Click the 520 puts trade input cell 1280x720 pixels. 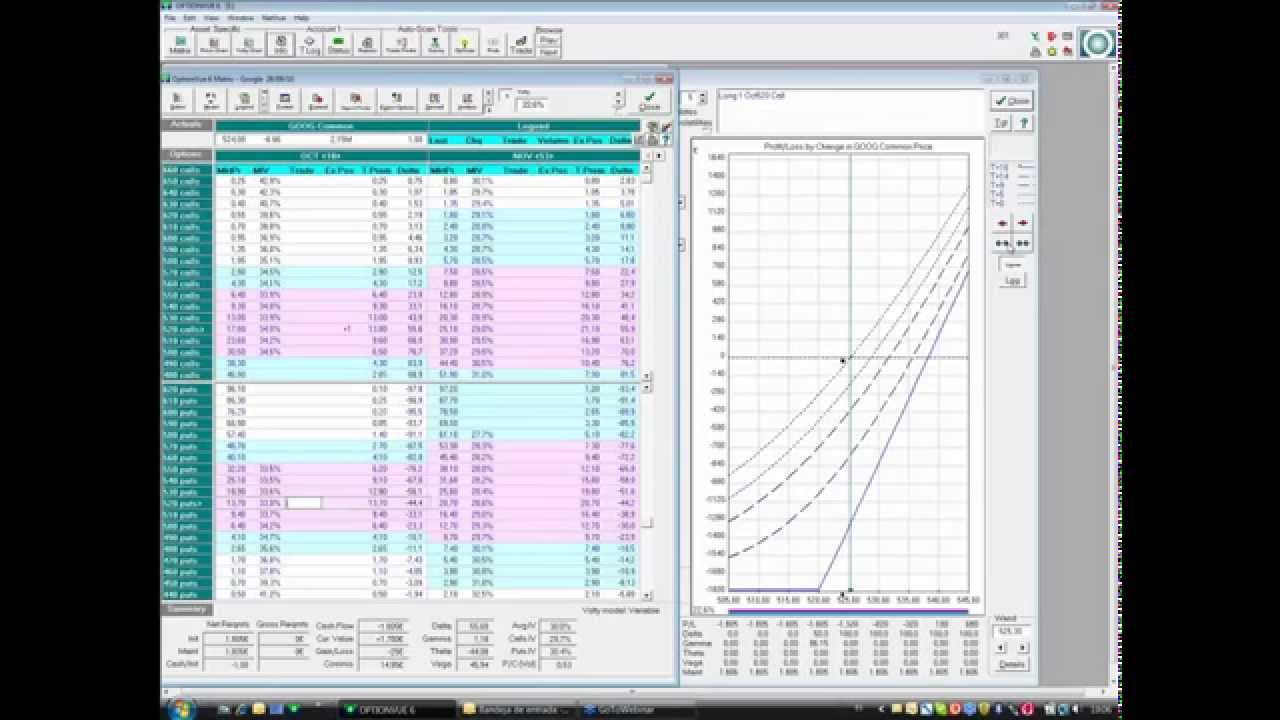coord(304,502)
